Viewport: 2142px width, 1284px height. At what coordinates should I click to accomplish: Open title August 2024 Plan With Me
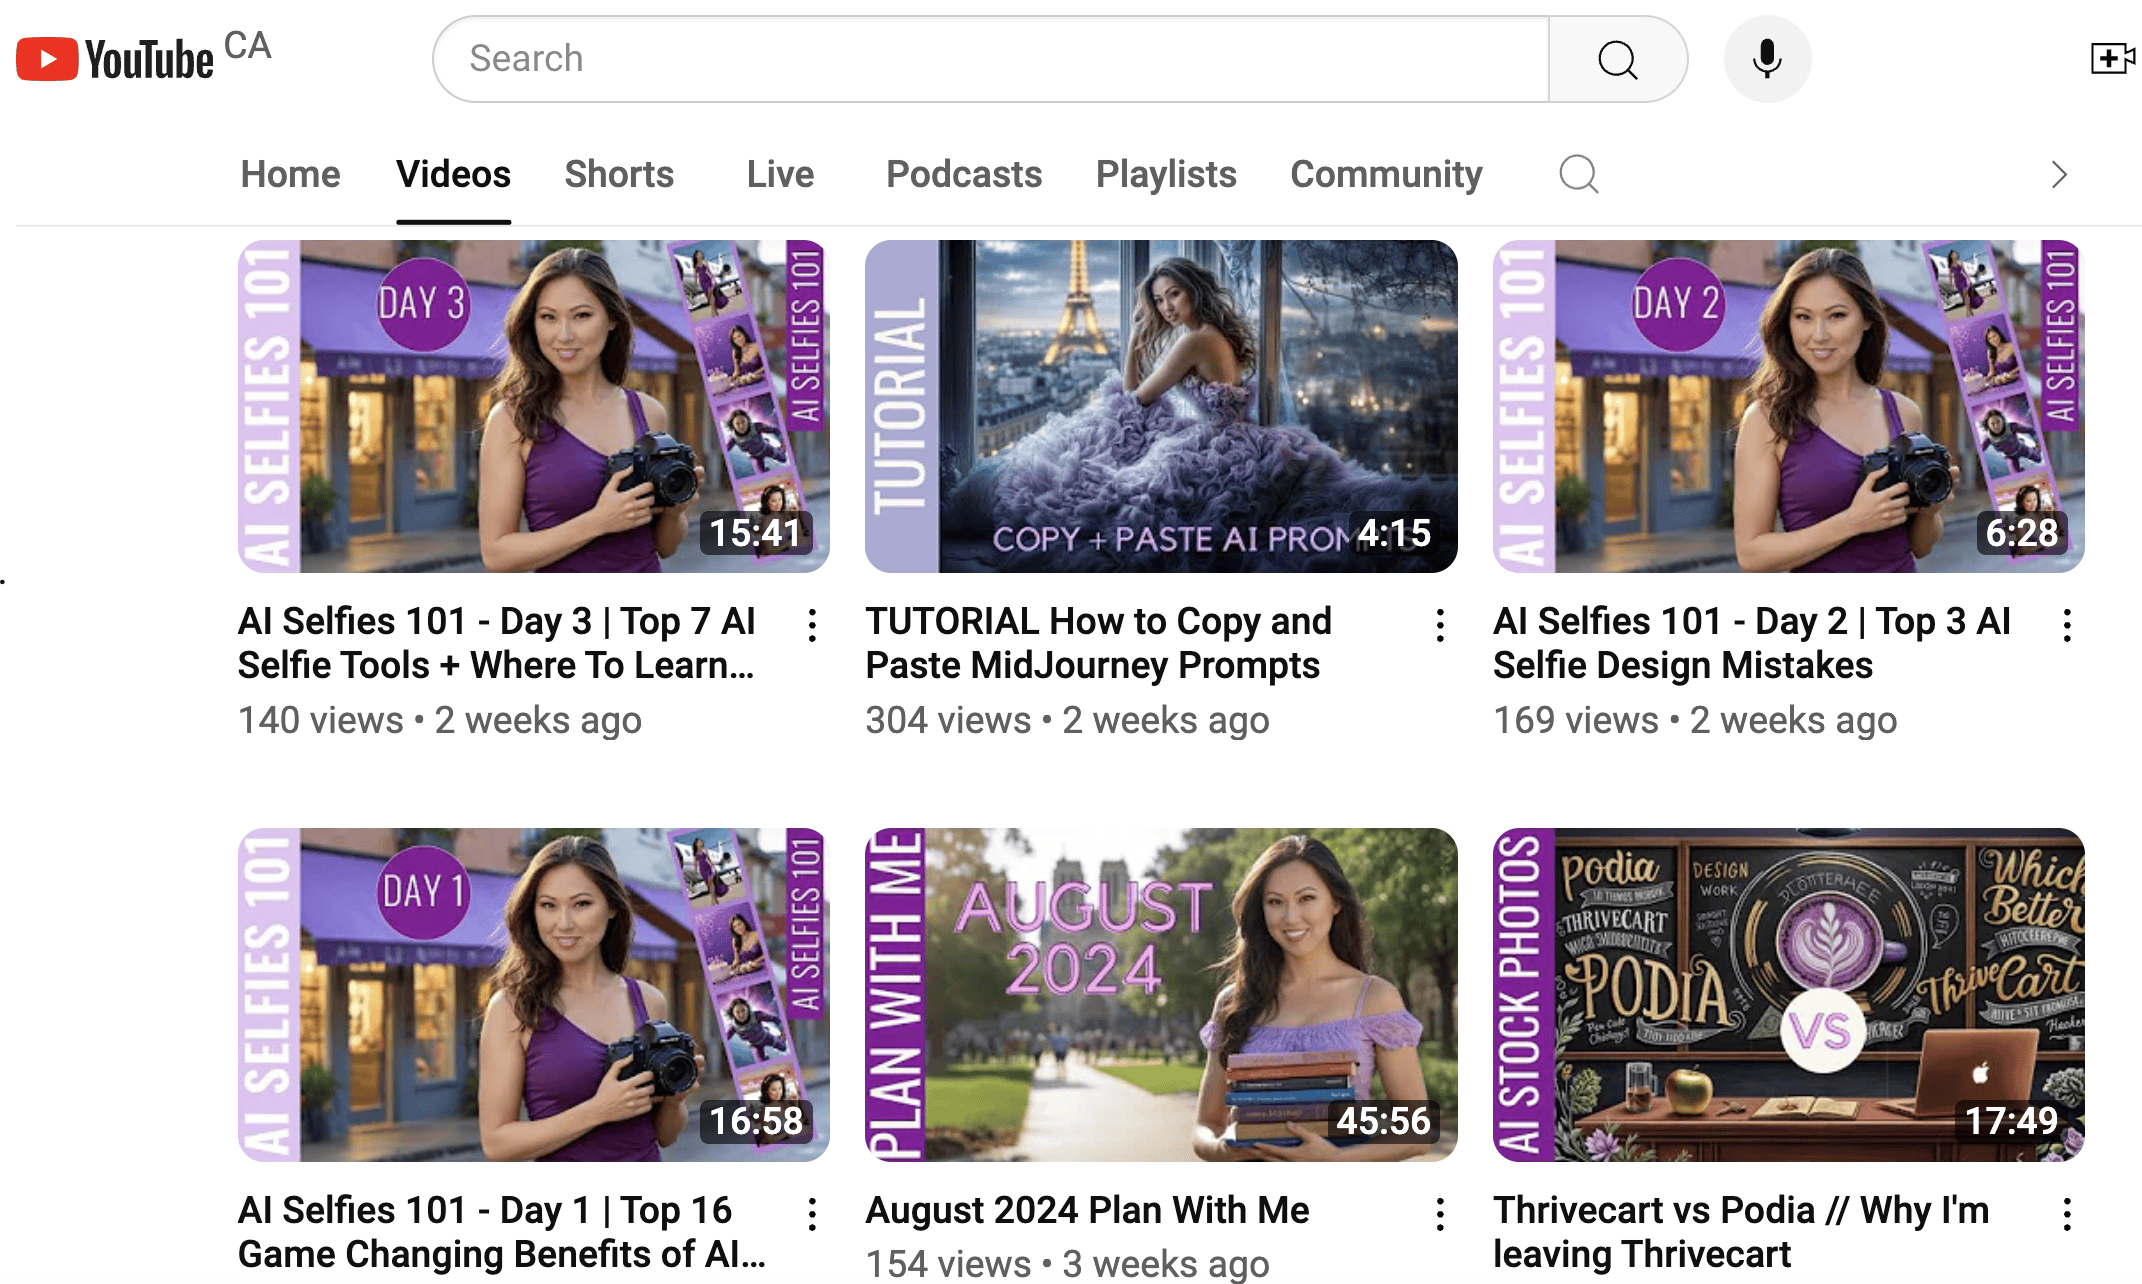1087,1210
